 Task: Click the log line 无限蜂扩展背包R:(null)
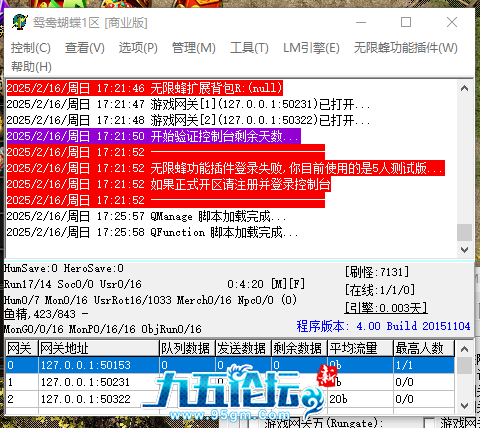click(x=145, y=88)
